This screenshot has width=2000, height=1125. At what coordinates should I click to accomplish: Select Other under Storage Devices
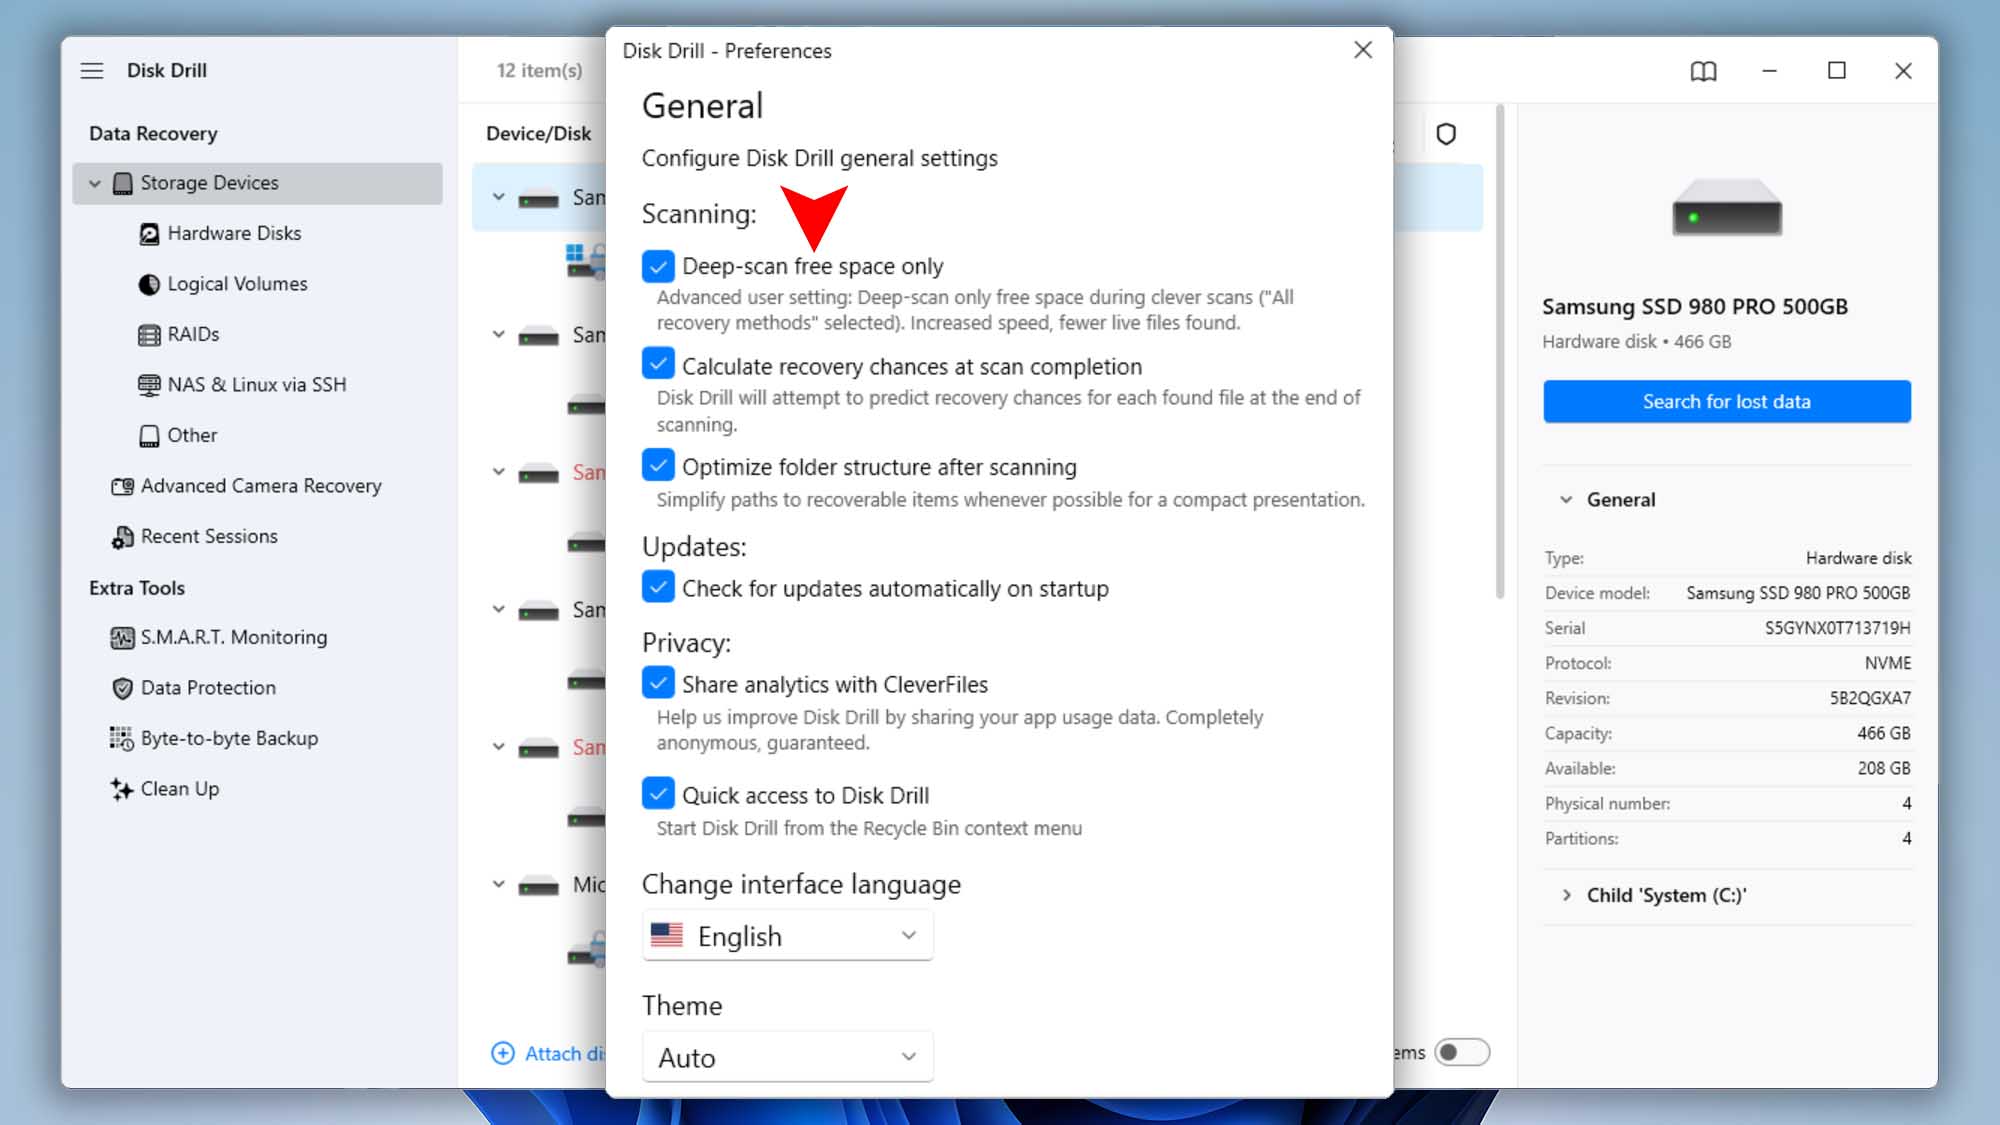[x=192, y=435]
